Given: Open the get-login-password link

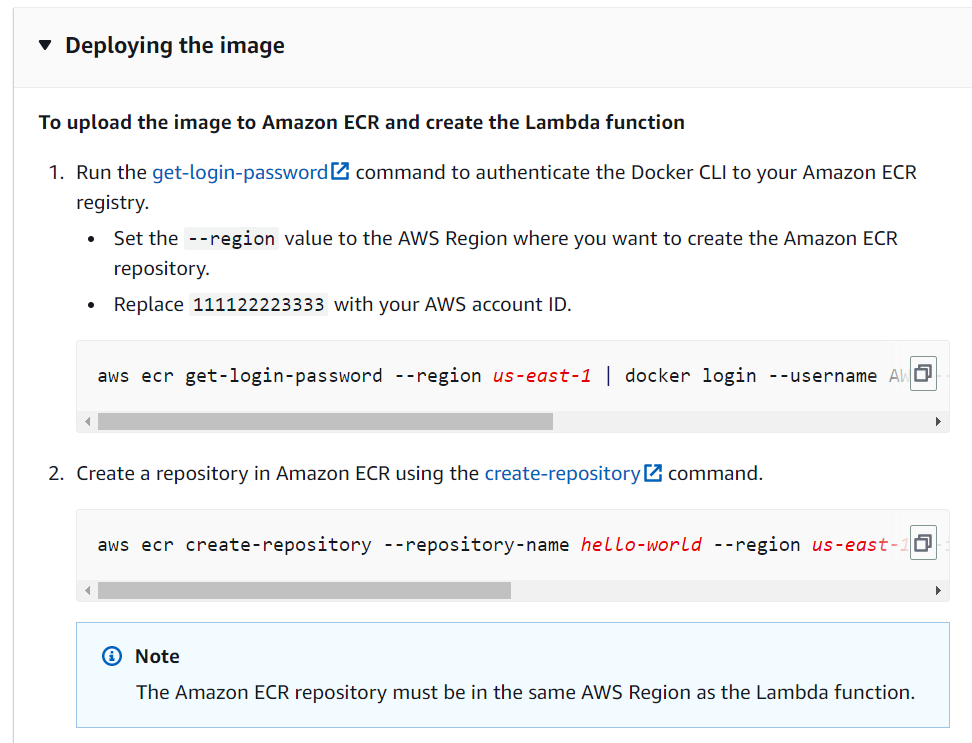Looking at the screenshot, I should 240,172.
